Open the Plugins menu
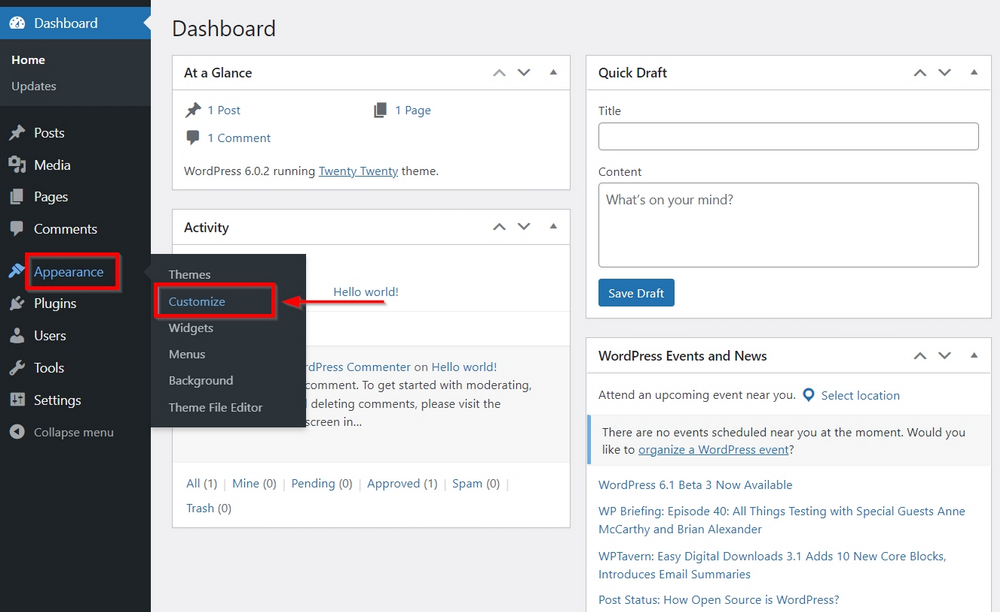Viewport: 1000px width, 612px height. coord(55,303)
